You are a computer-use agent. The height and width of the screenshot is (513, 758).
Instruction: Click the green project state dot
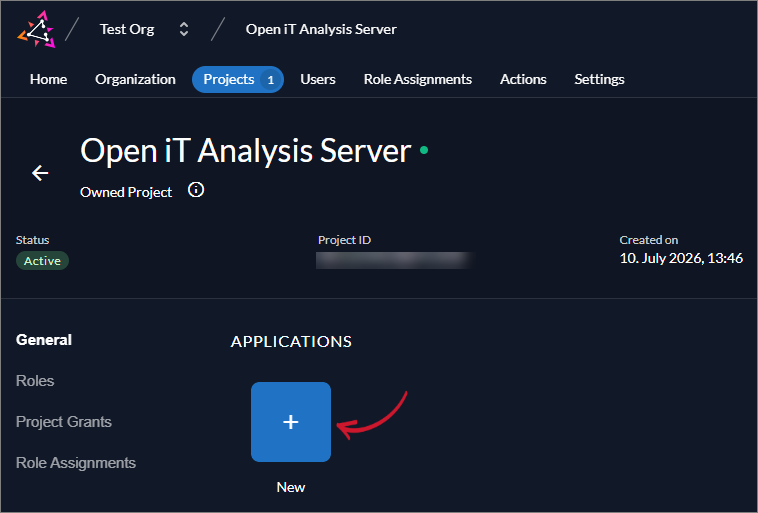[x=424, y=150]
